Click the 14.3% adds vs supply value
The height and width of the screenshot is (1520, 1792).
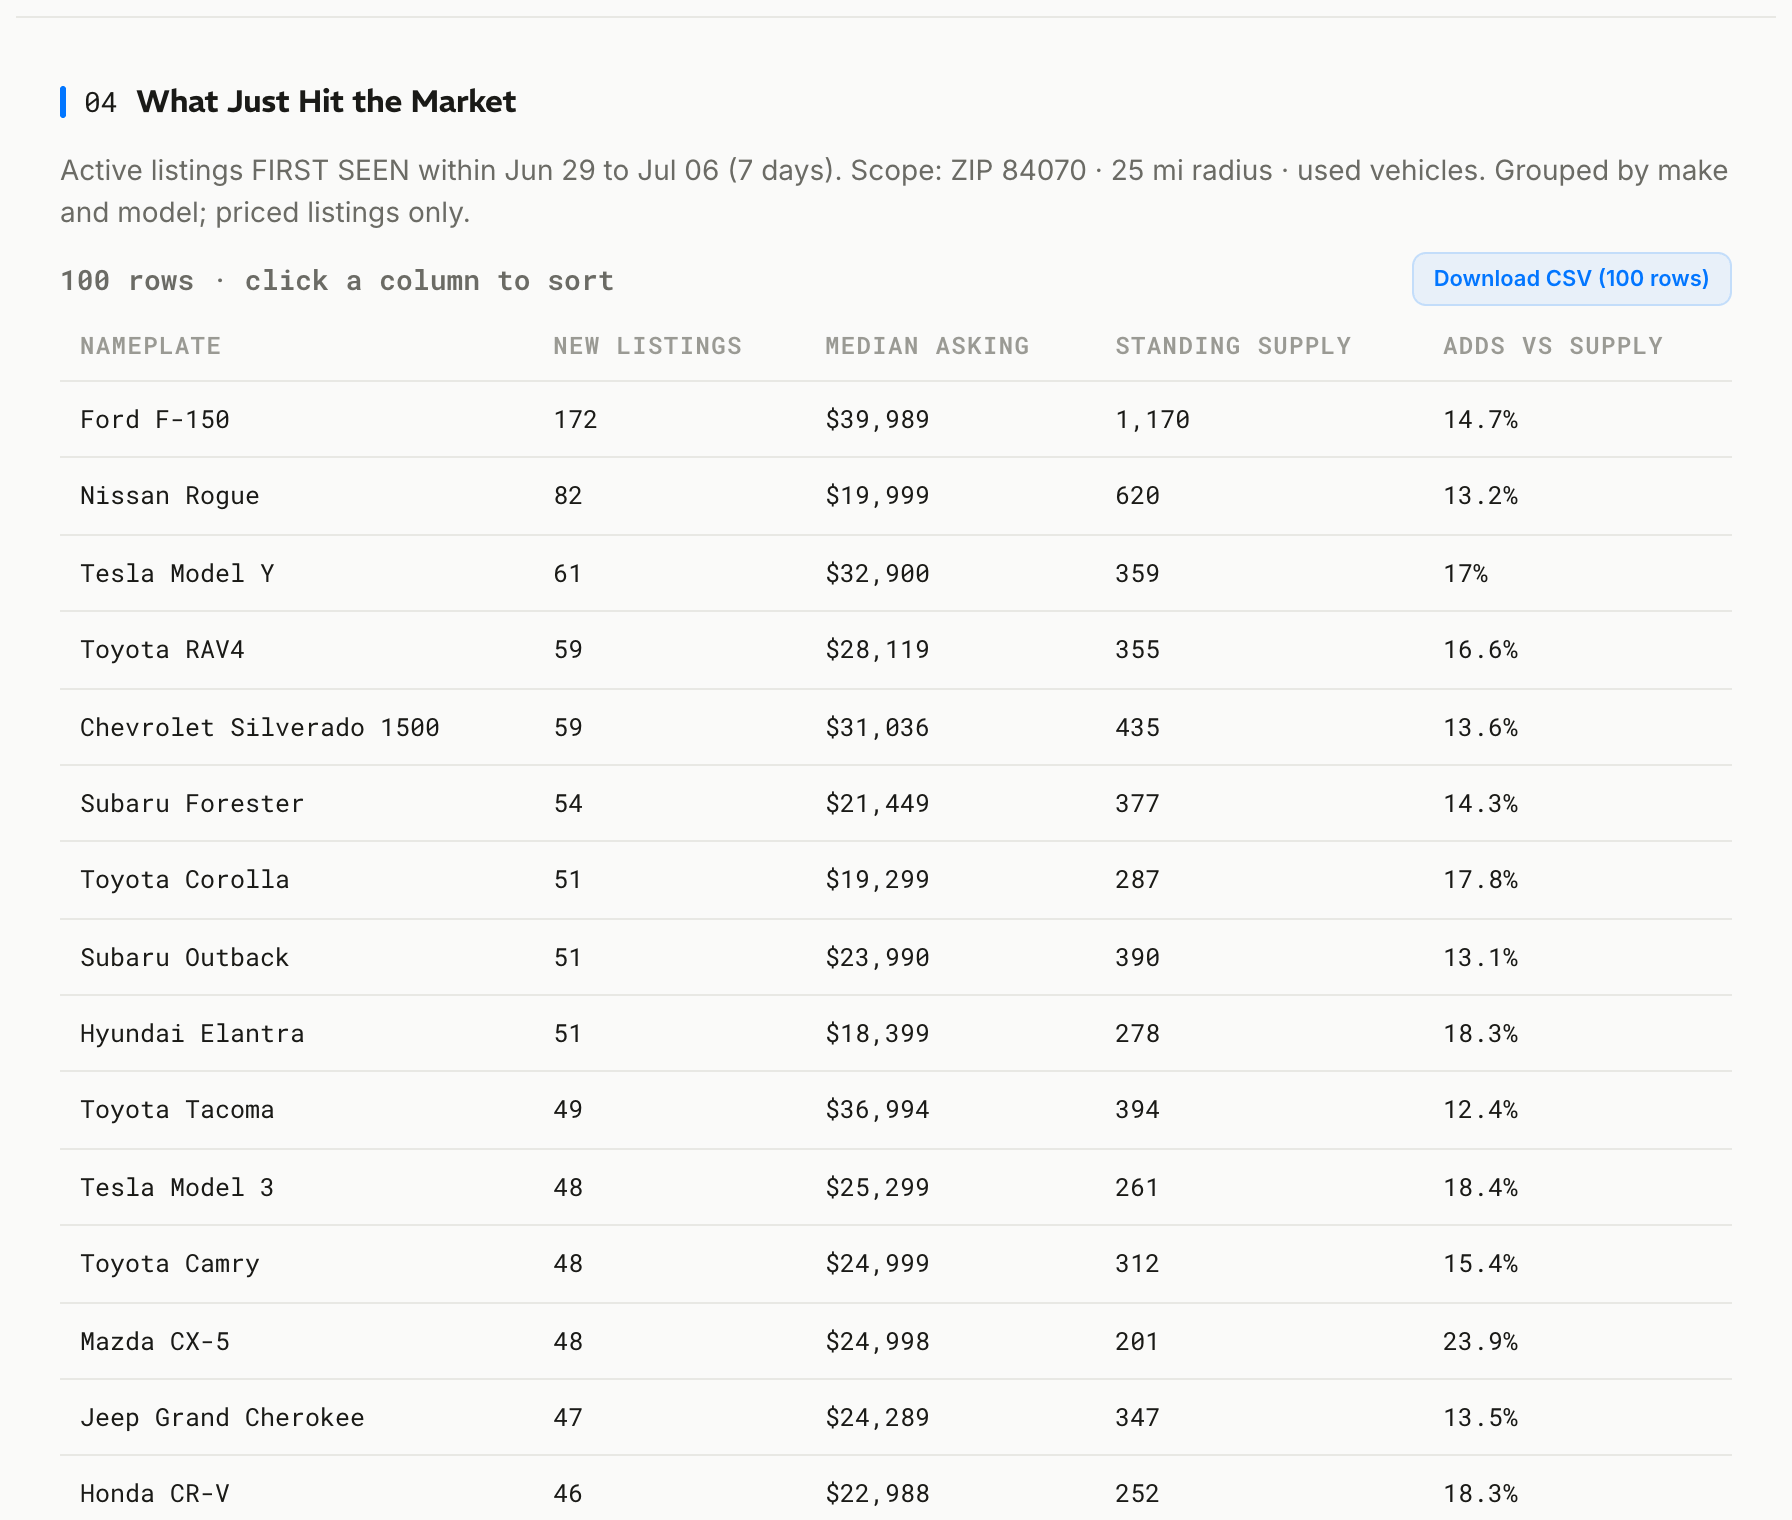[x=1480, y=803]
